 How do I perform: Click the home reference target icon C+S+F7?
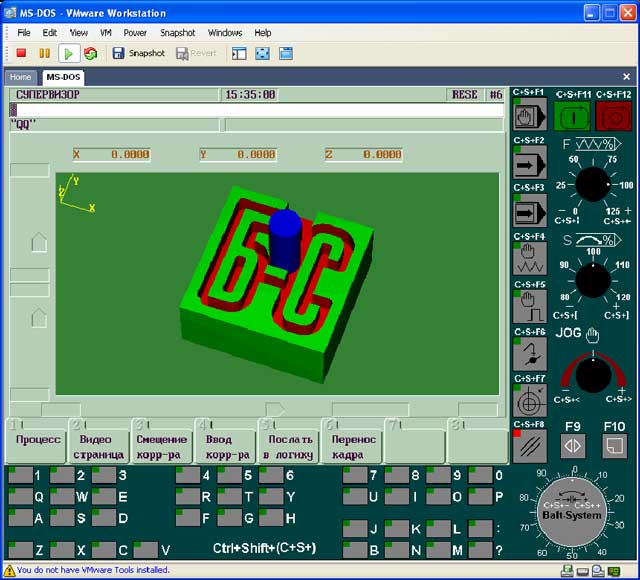[x=529, y=401]
